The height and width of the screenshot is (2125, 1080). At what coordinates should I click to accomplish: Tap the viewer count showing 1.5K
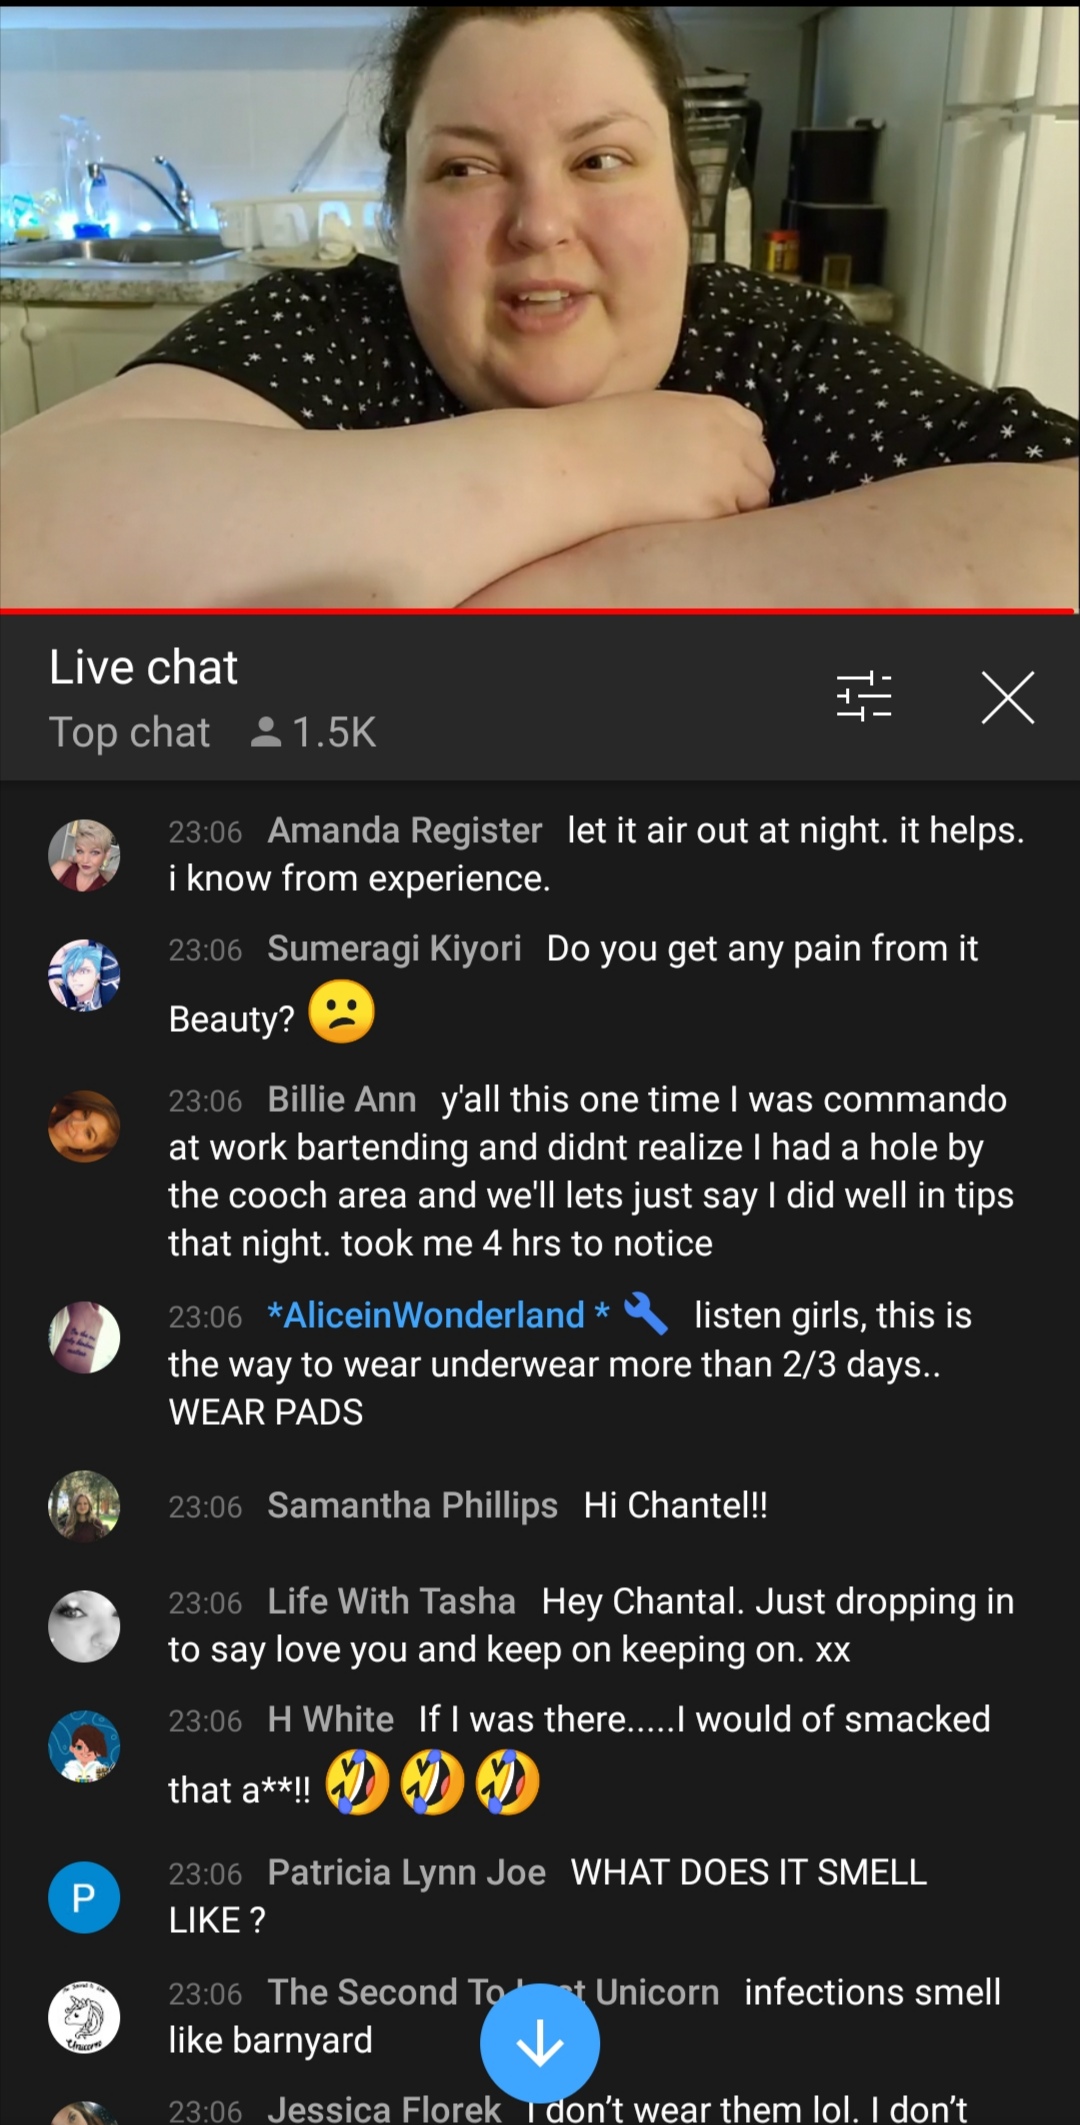313,732
